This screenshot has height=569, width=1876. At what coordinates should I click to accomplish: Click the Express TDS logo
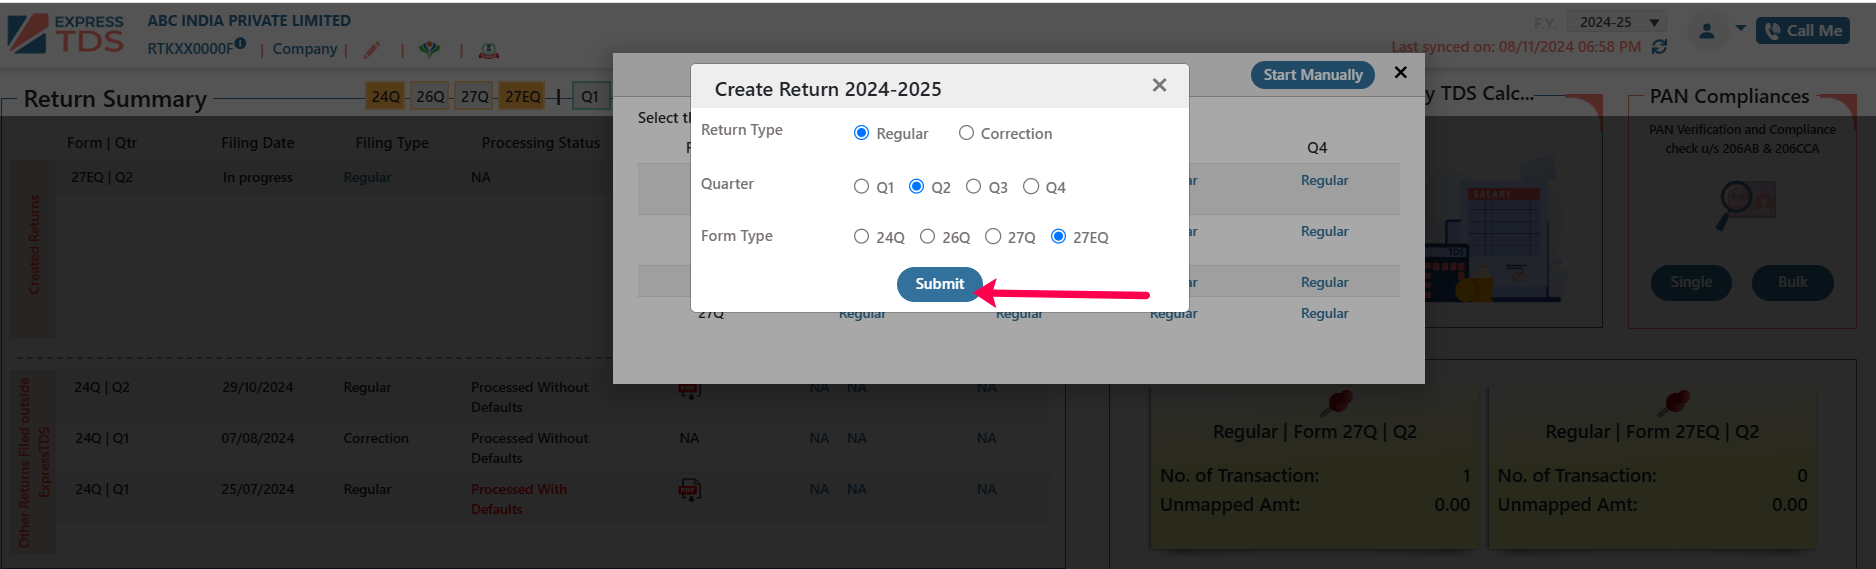pos(66,33)
